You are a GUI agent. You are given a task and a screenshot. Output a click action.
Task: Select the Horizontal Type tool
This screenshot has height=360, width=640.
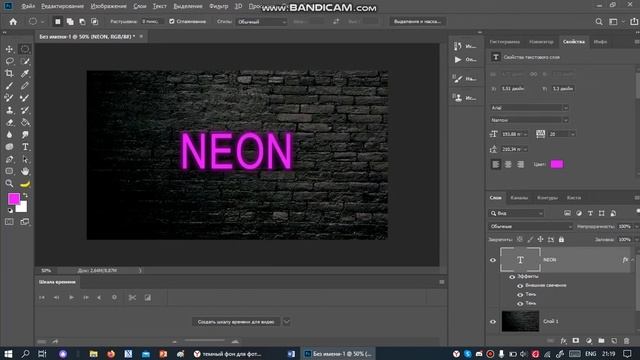pyautogui.click(x=25, y=147)
